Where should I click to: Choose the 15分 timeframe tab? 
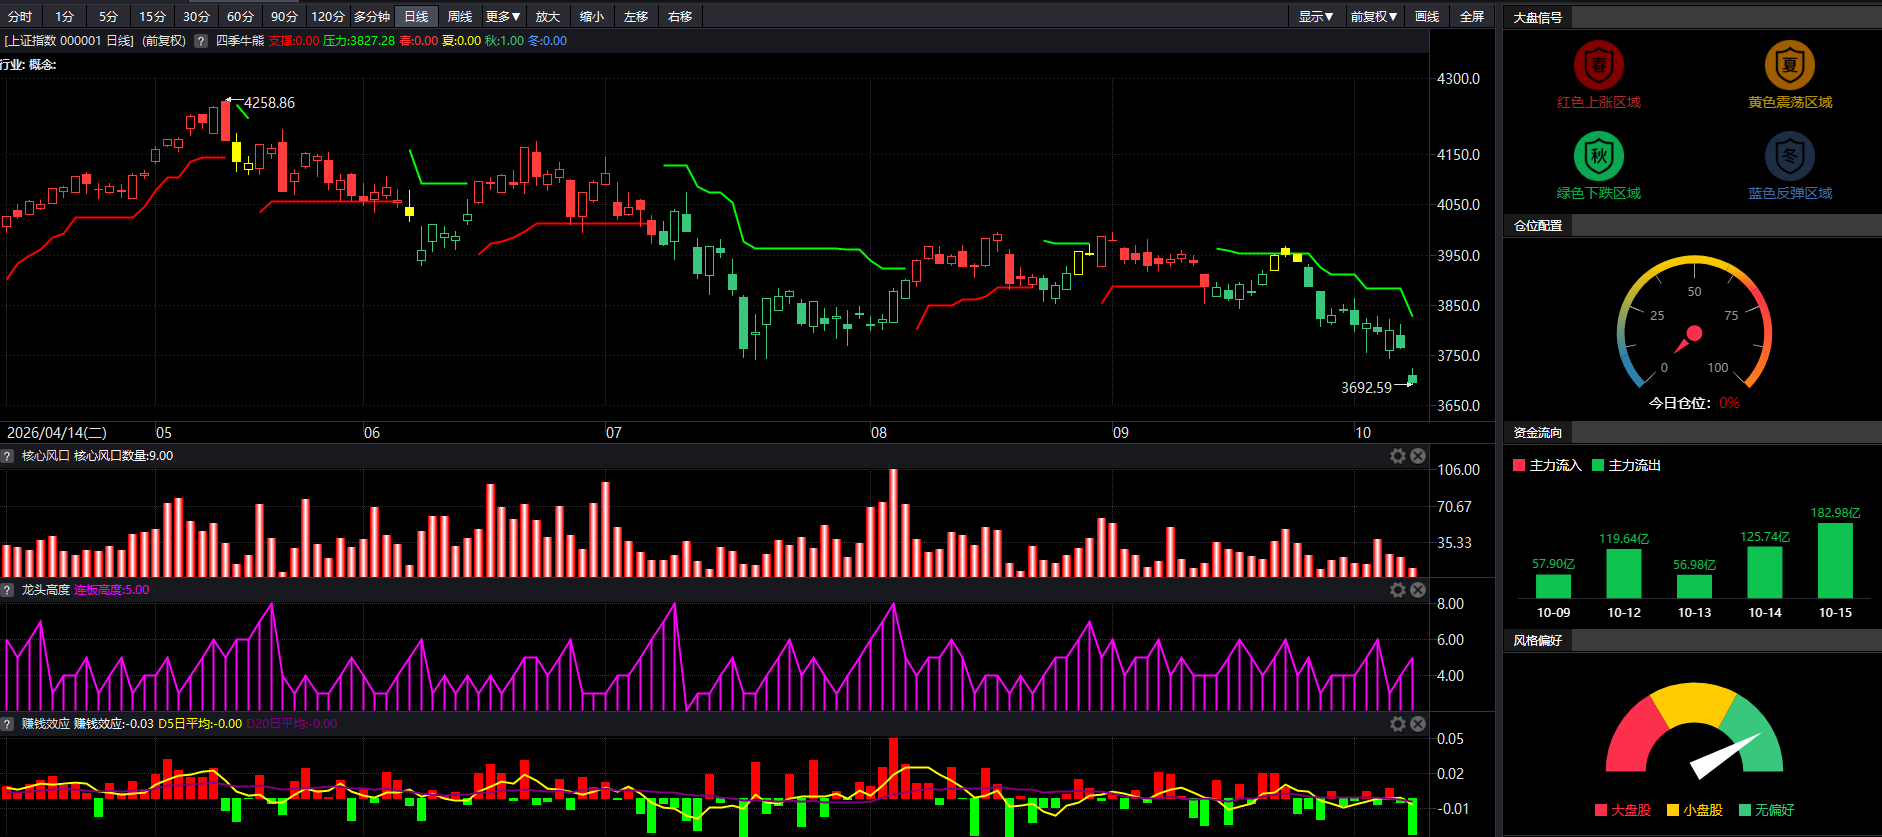[x=152, y=16]
